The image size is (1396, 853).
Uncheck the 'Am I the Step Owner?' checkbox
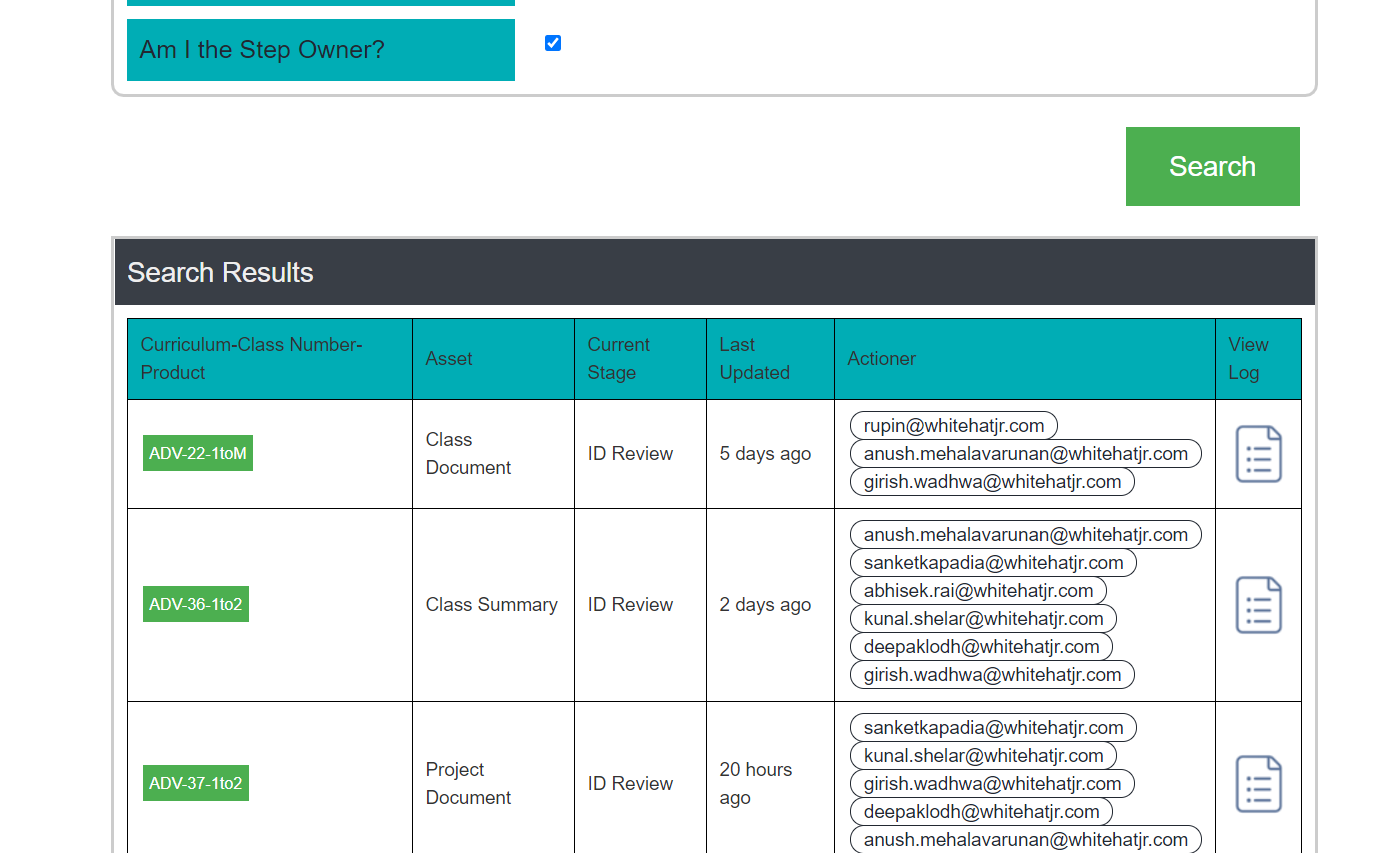click(x=553, y=43)
